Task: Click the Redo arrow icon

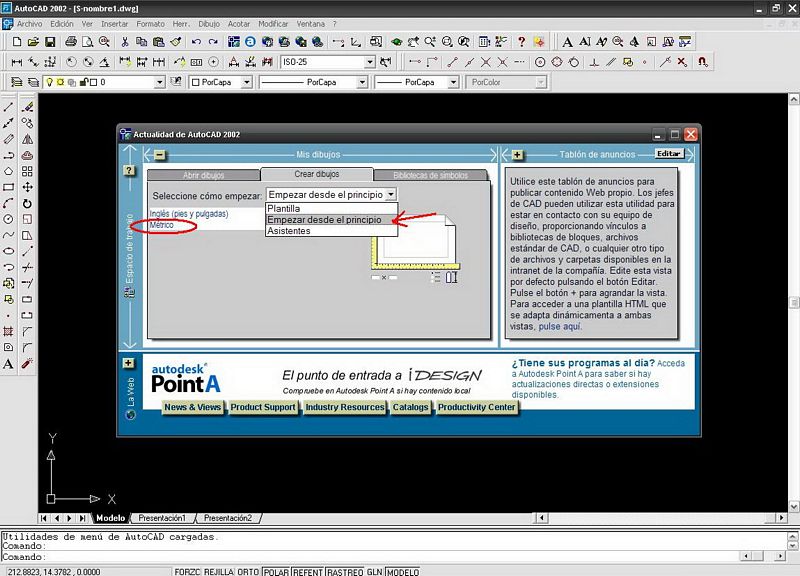Action: click(x=213, y=42)
